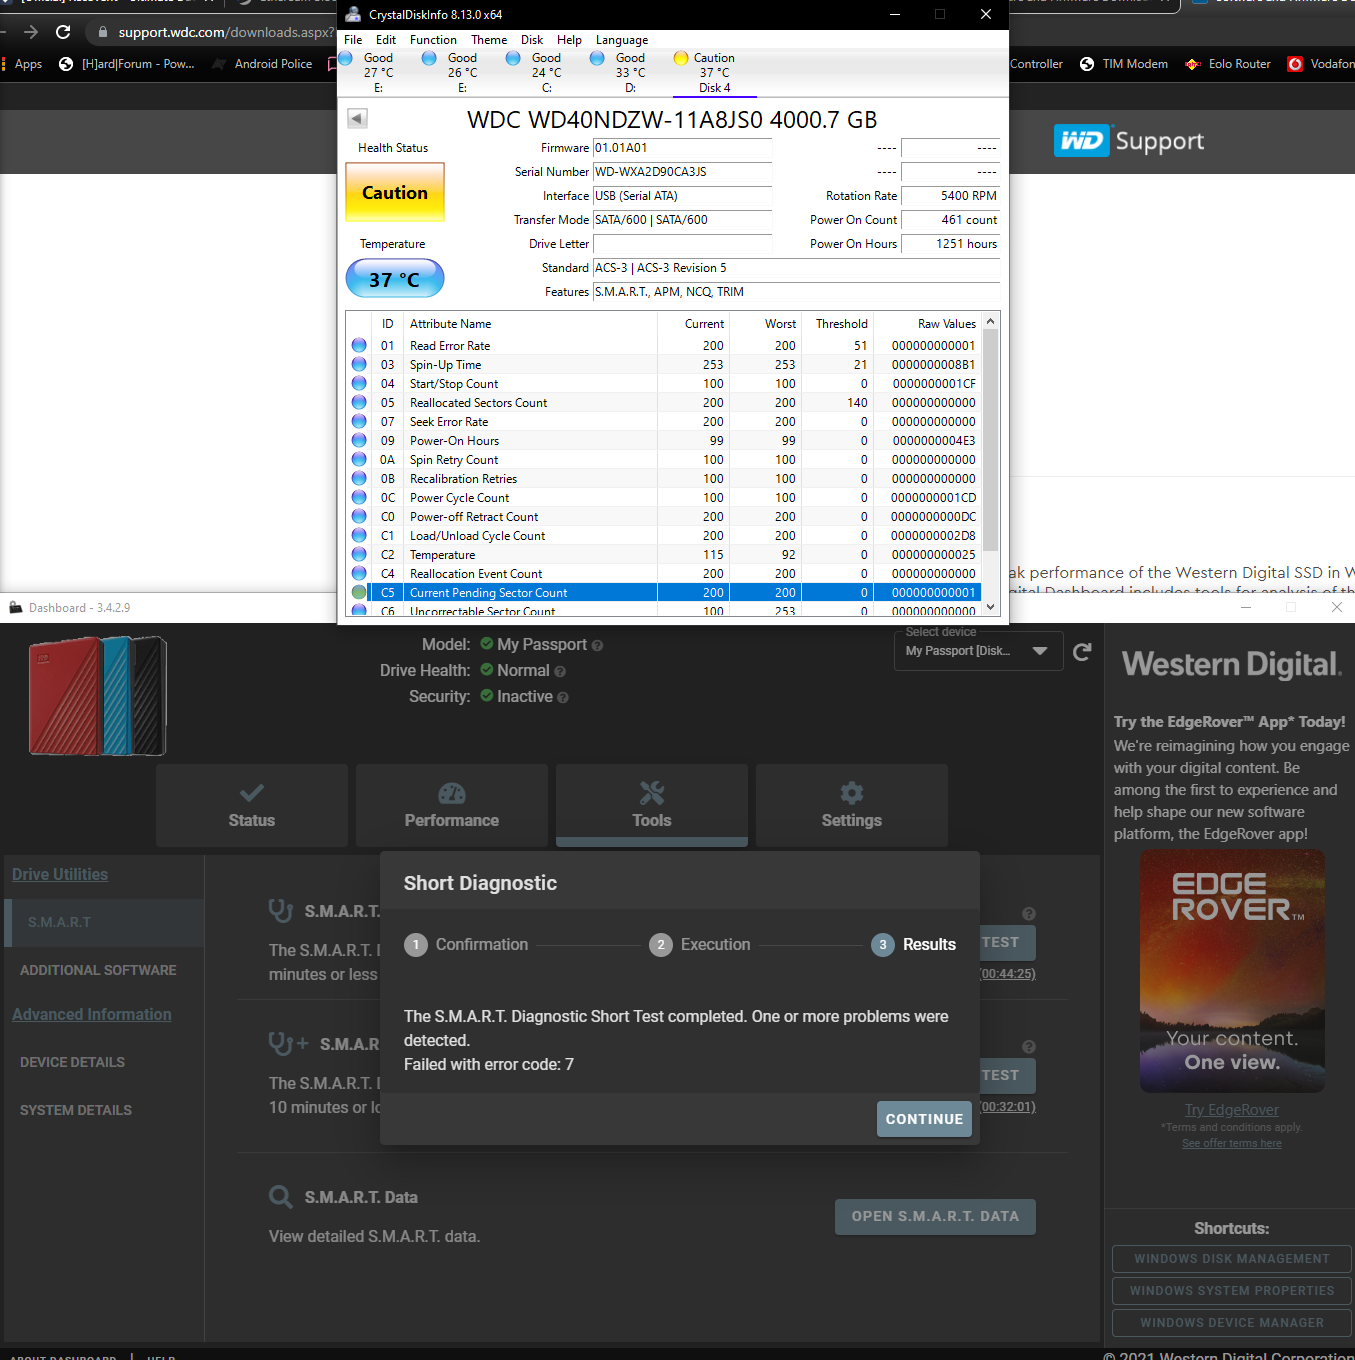Click the stethoscope icon beside the first S.M.A.R.T. test

[x=281, y=910]
